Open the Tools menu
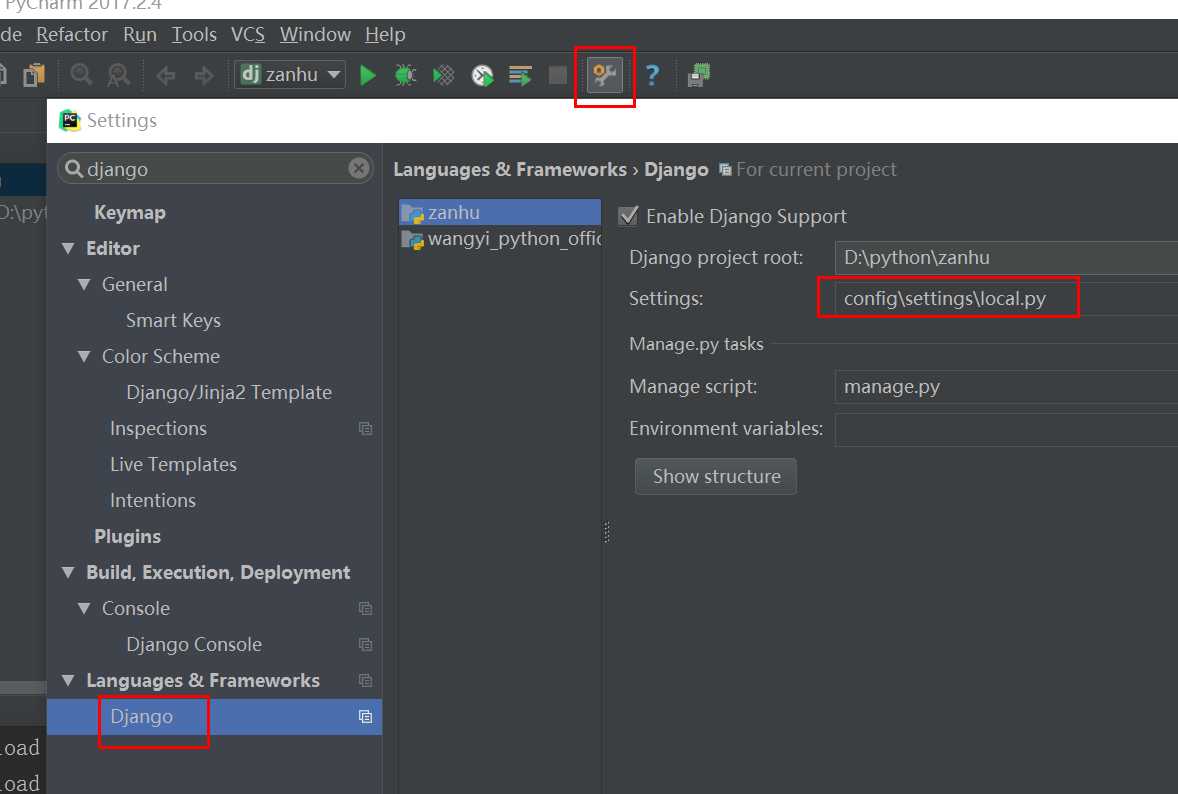Viewport: 1178px width, 794px height. coord(194,35)
